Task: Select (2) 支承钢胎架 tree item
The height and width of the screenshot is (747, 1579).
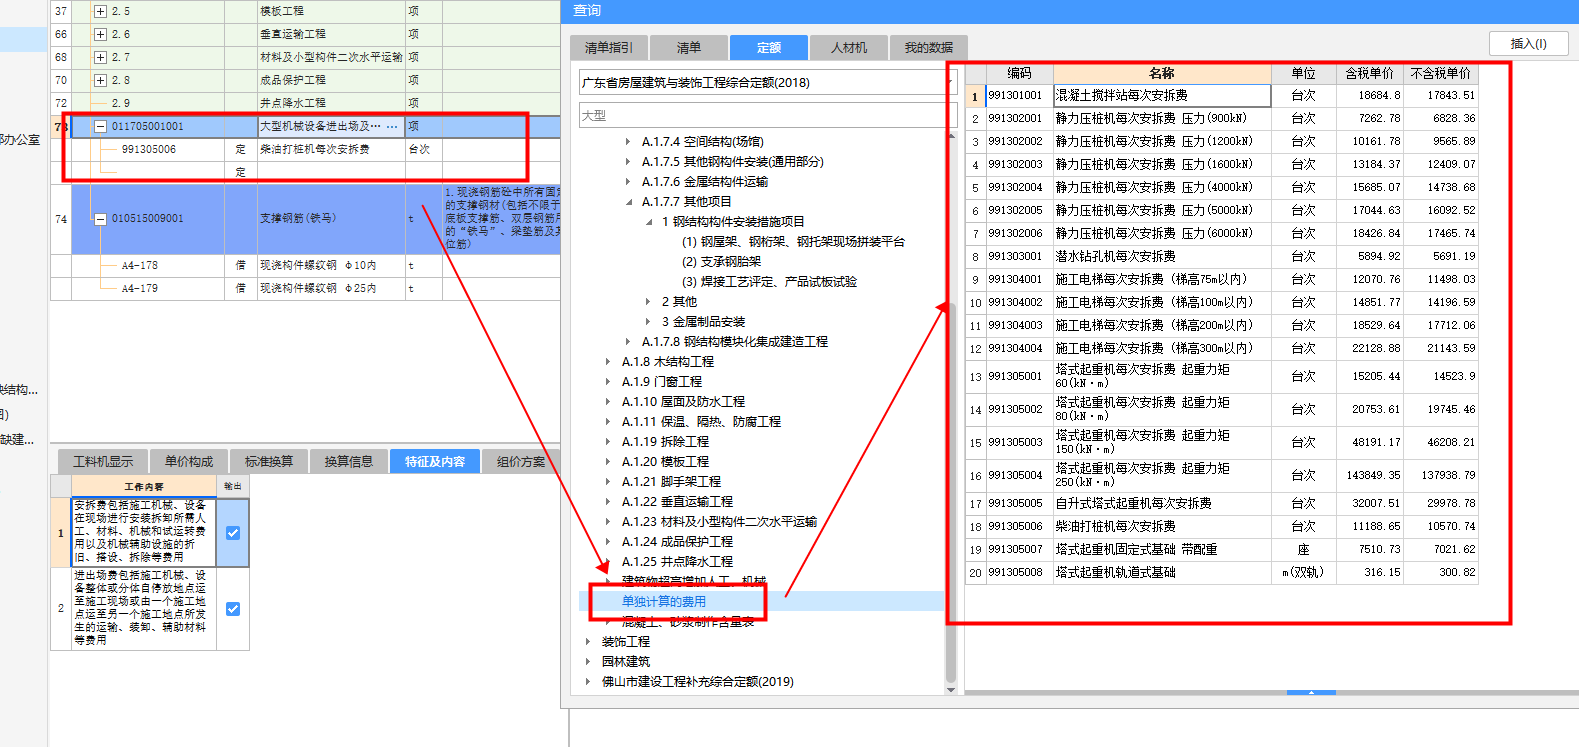Action: 721,262
